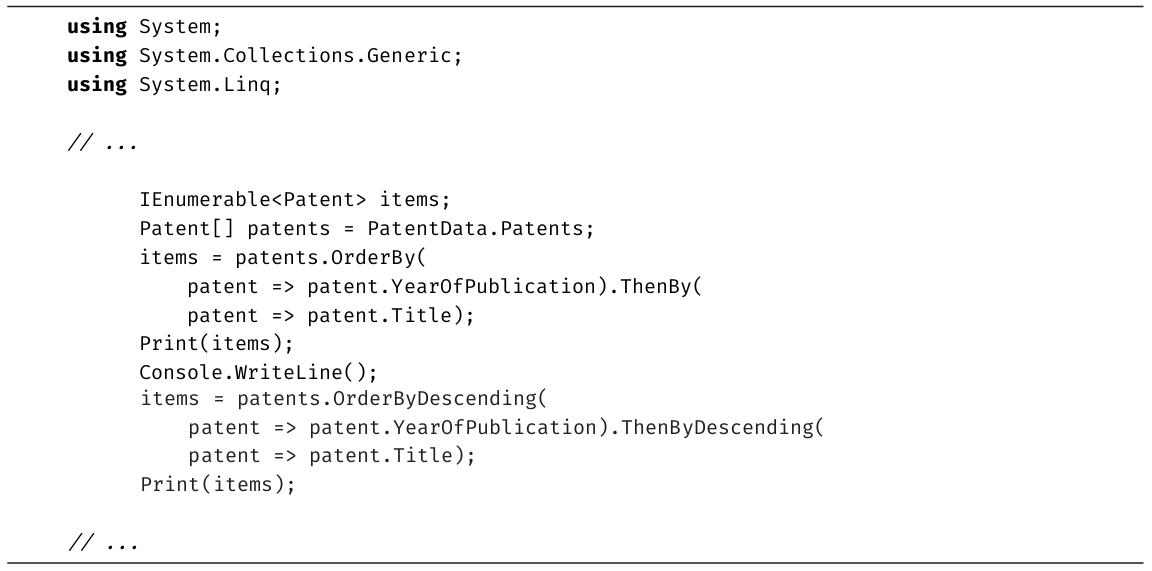Click the last comment line at the bottom
1152x571 pixels.
pos(102,543)
